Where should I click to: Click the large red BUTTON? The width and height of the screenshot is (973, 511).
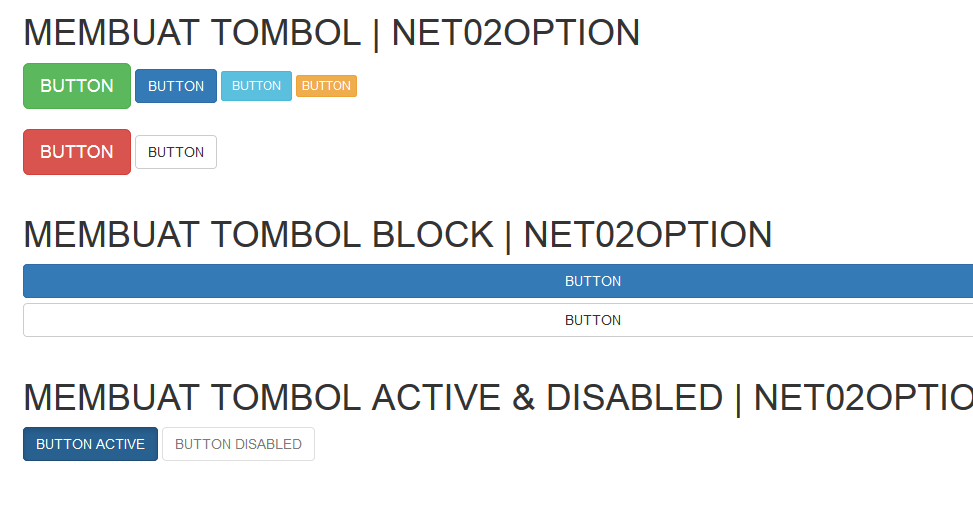[77, 152]
